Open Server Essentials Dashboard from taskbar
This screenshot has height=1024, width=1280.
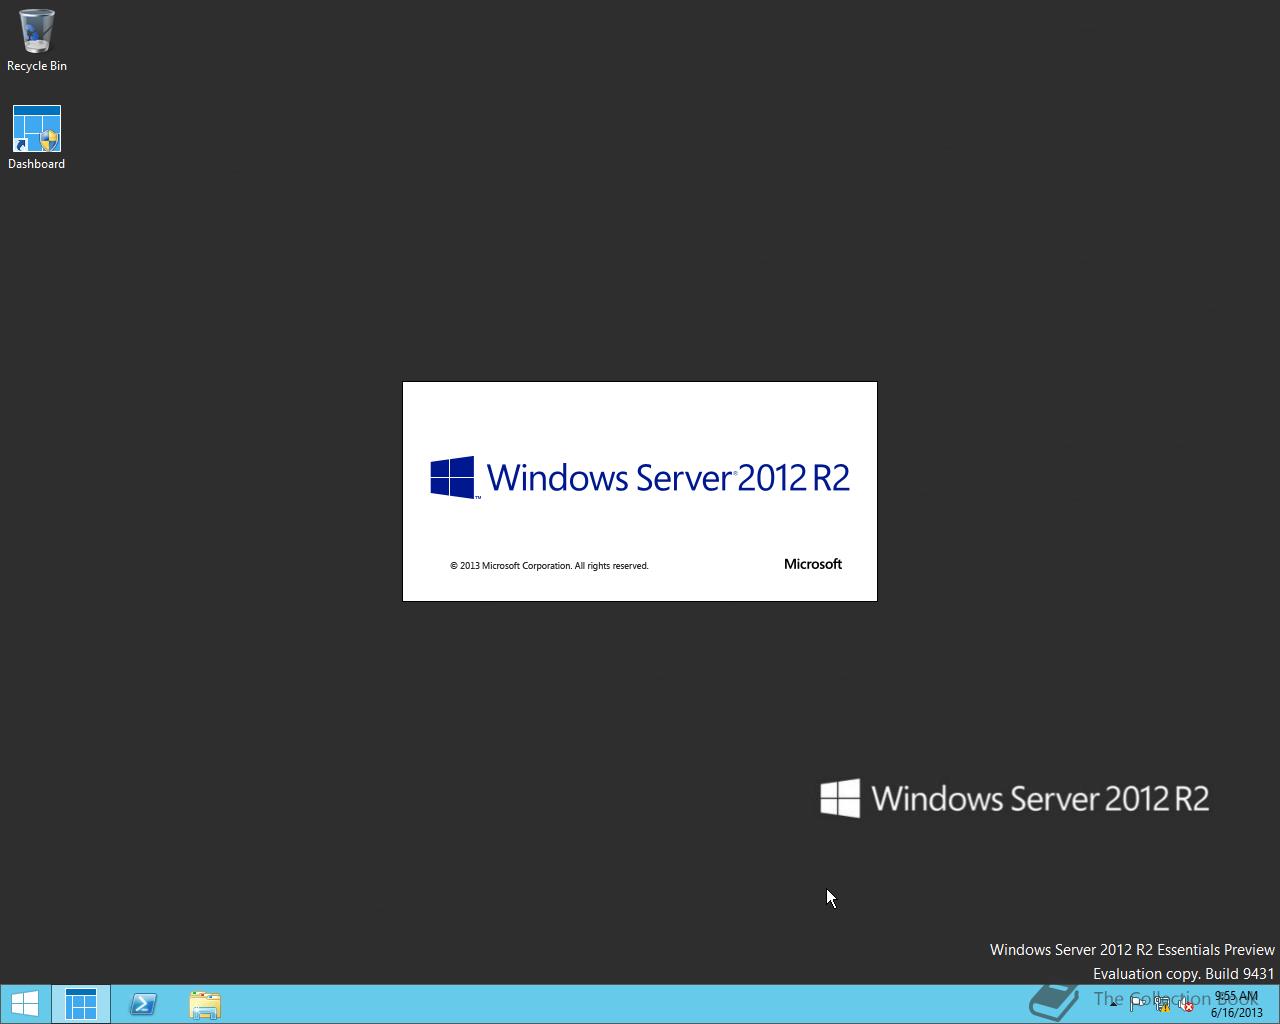(x=81, y=1004)
